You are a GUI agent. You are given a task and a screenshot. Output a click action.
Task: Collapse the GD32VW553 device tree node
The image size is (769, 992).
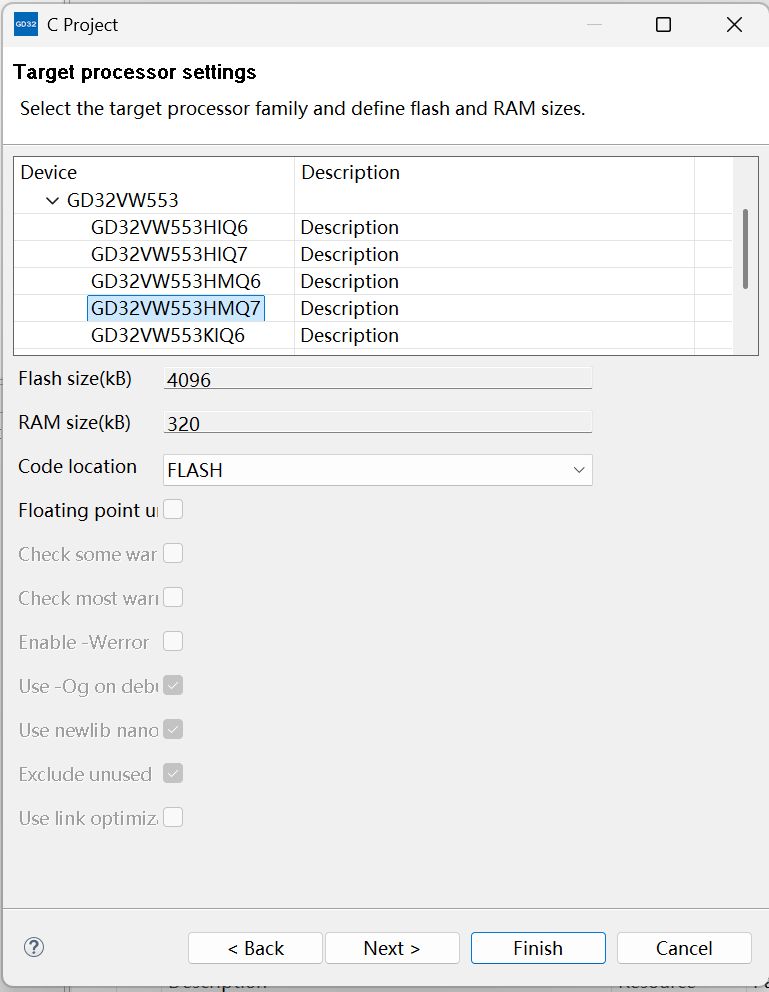[x=52, y=201]
